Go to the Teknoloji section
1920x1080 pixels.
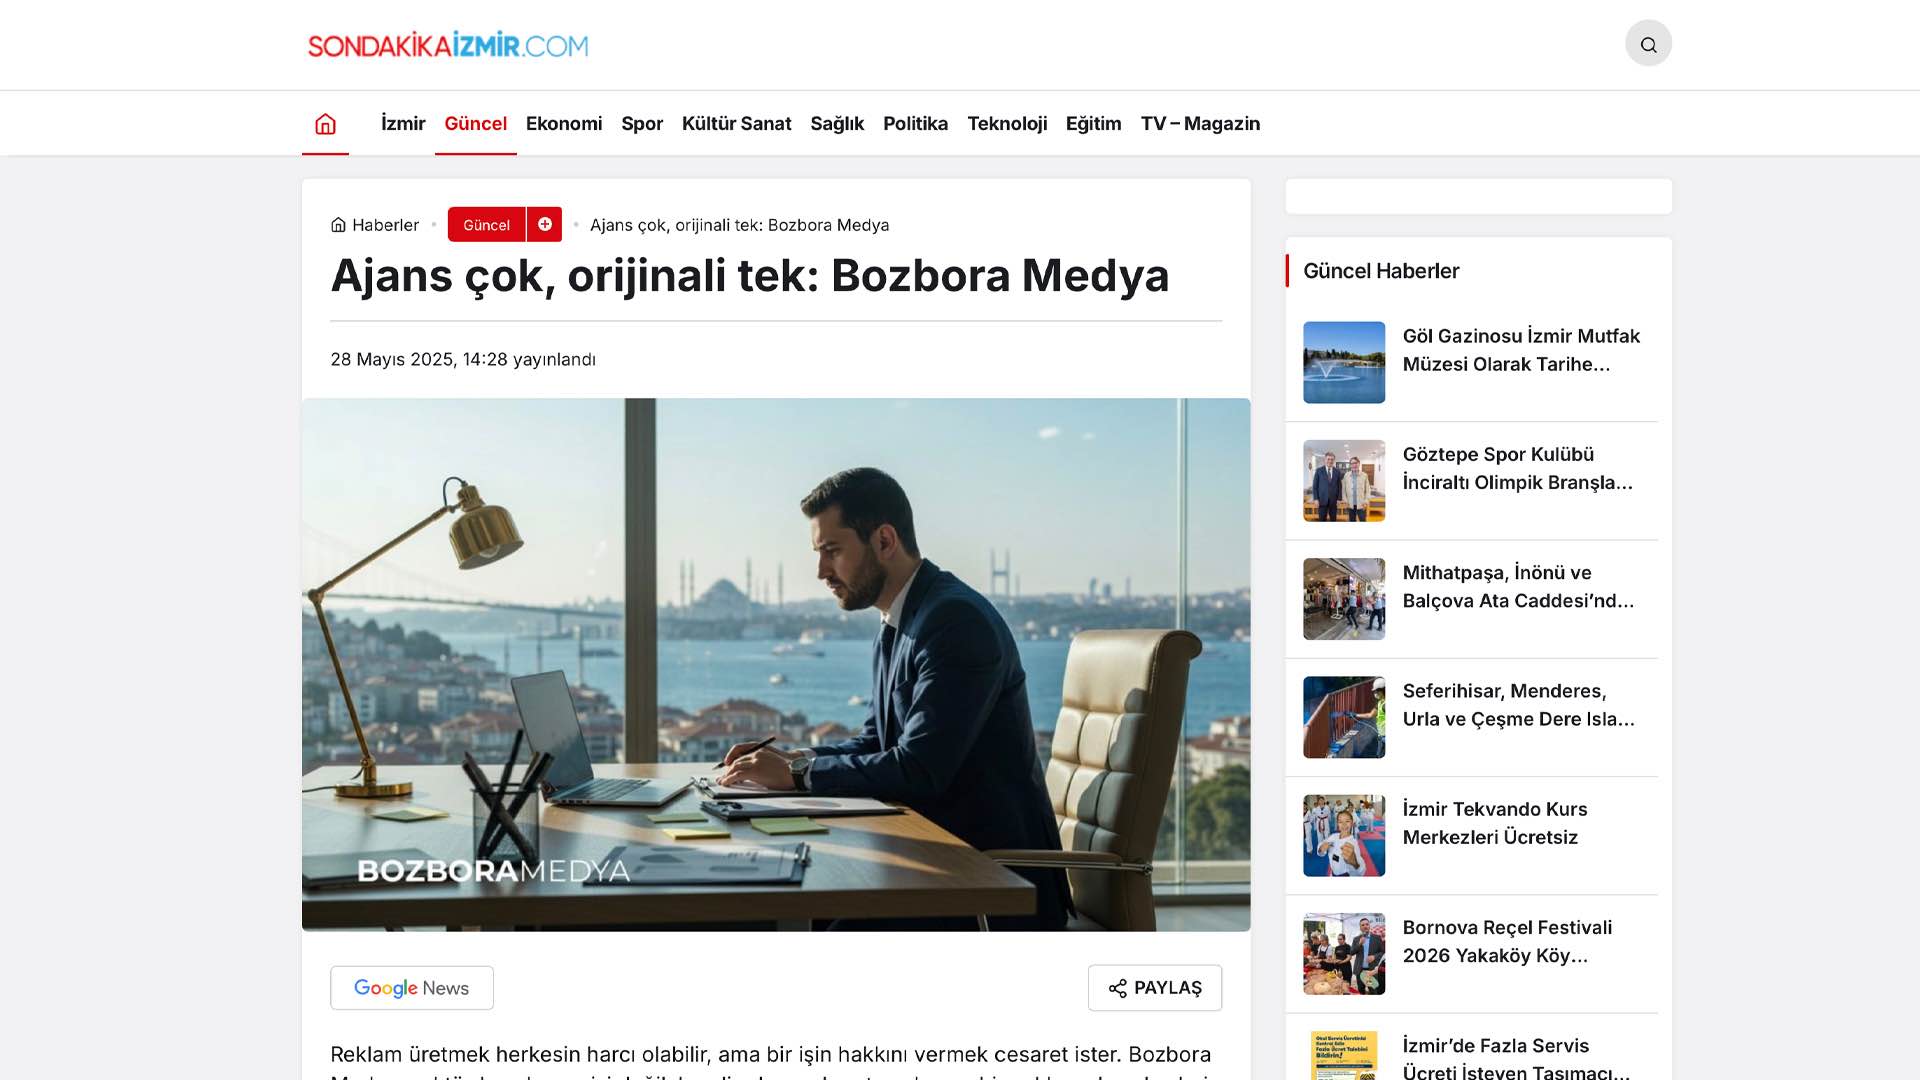[1007, 124]
